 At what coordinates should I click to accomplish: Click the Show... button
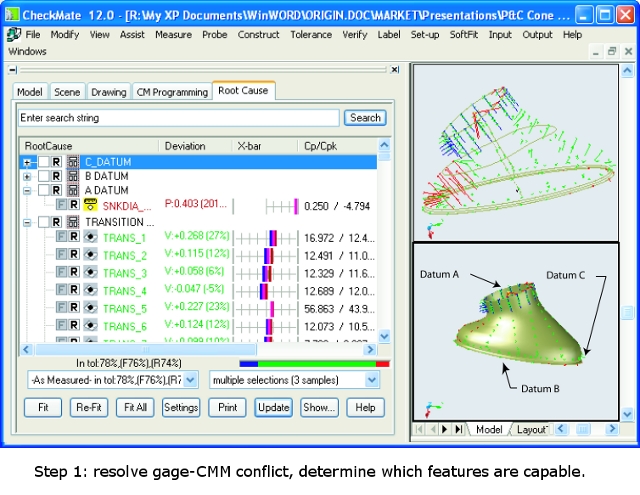(320, 407)
